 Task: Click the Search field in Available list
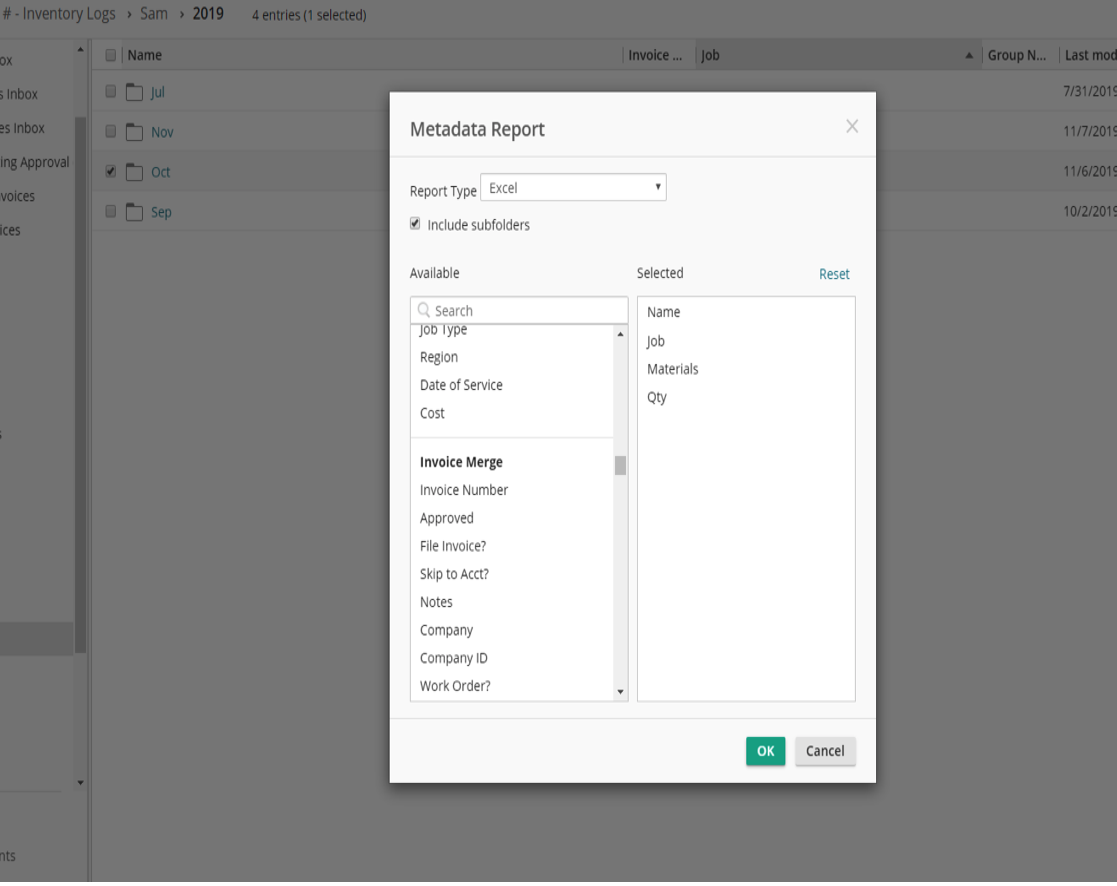[x=519, y=311]
